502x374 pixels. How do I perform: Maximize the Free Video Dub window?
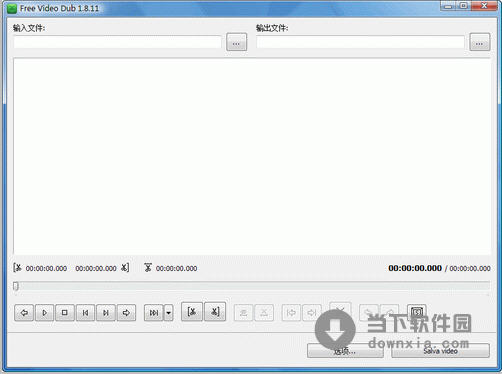pyautogui.click(x=464, y=6)
